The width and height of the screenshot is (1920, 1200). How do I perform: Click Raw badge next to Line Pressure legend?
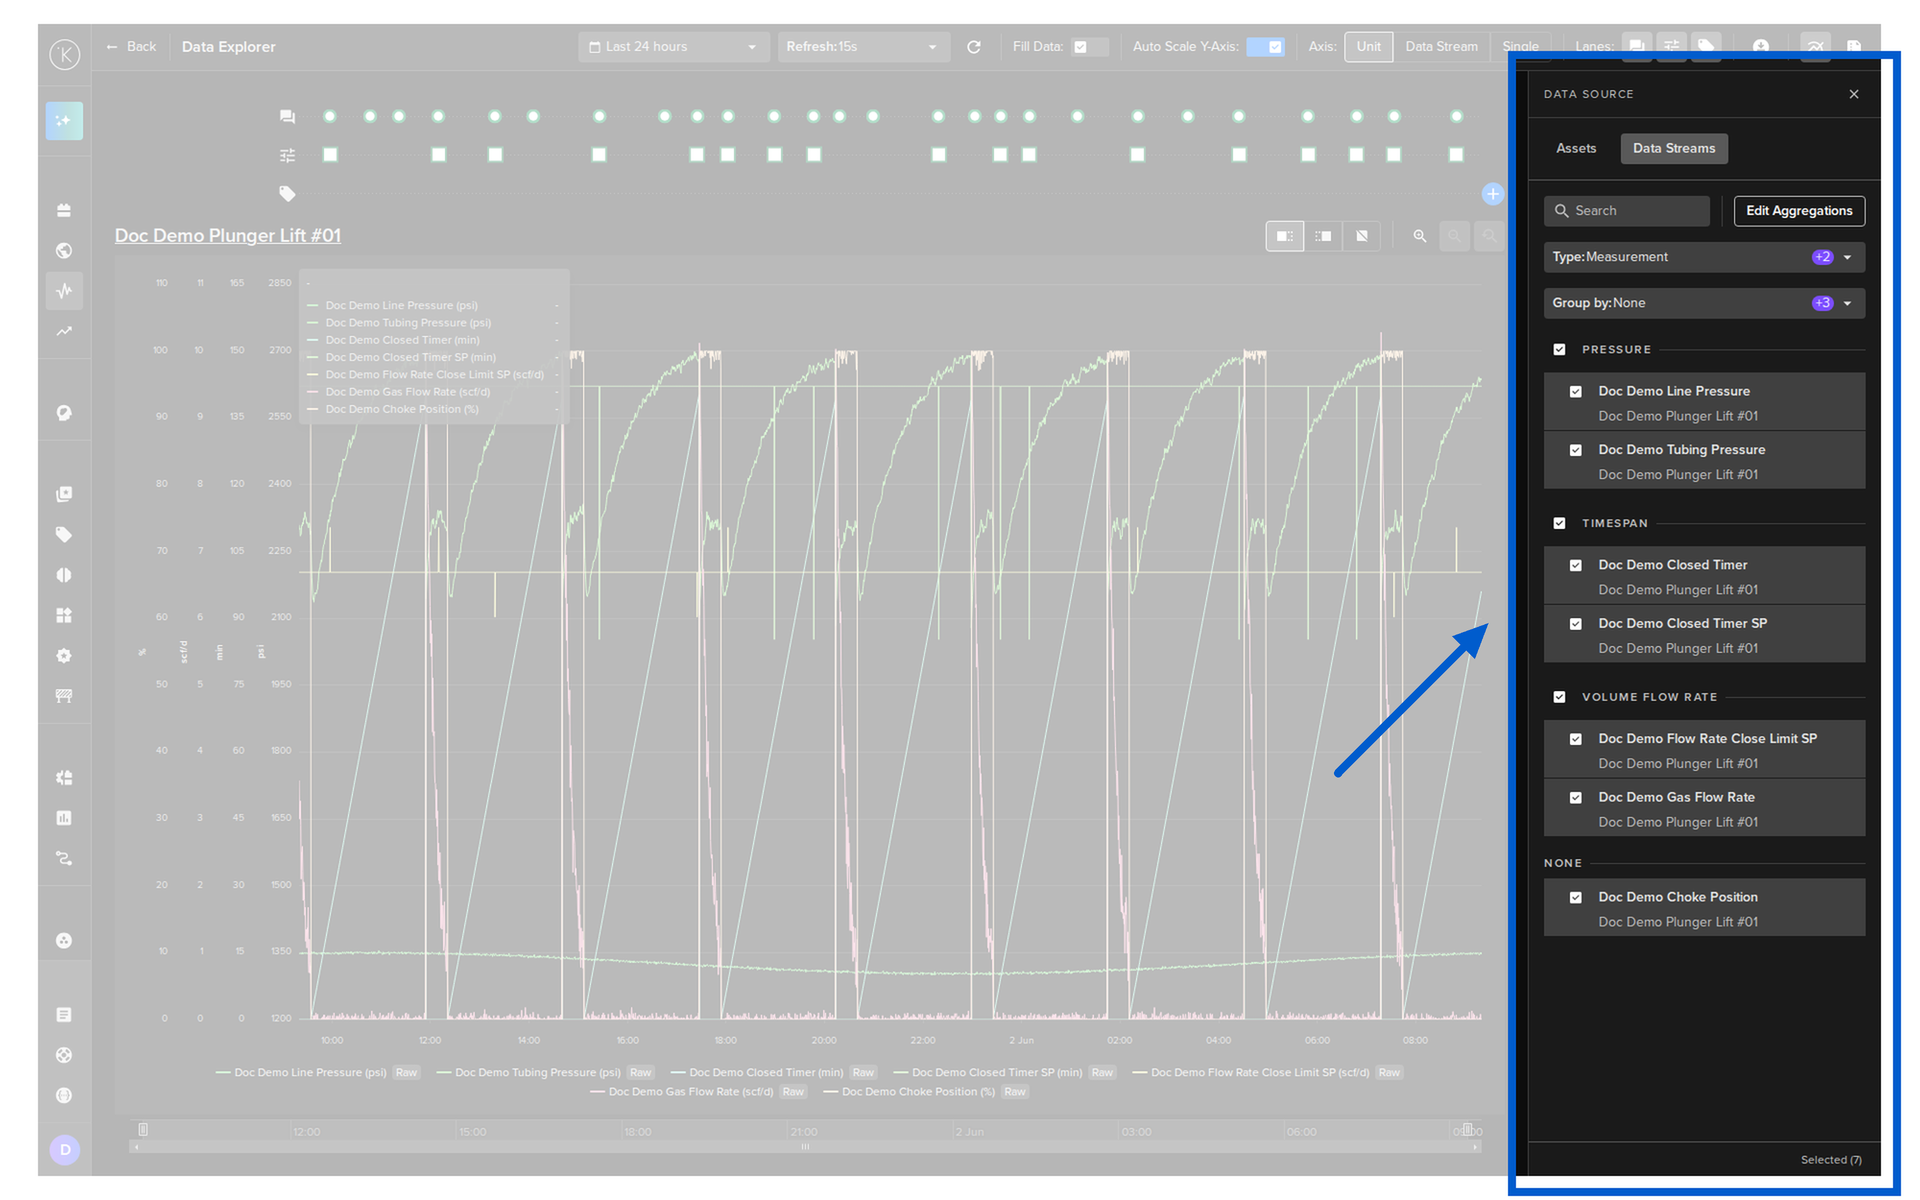click(x=406, y=1073)
